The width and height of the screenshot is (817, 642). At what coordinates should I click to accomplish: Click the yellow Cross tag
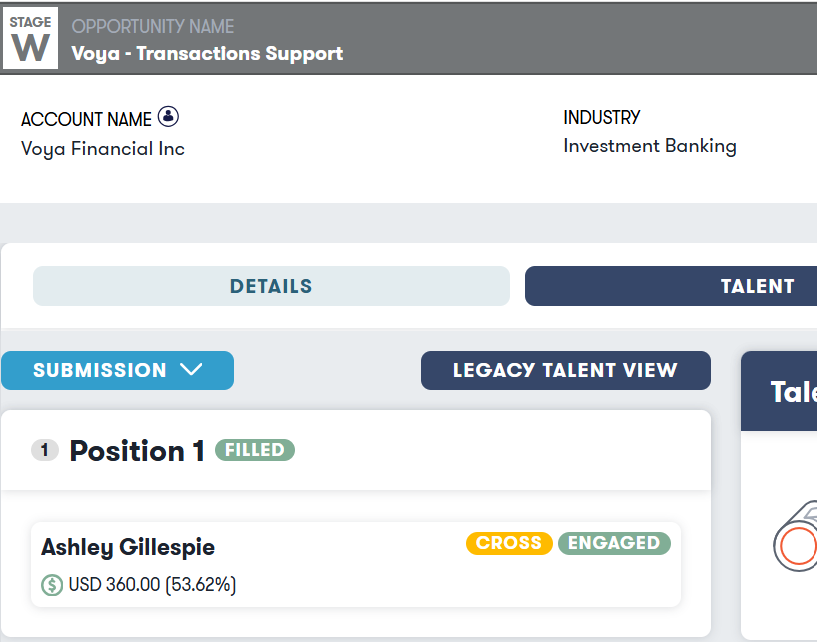coord(509,543)
